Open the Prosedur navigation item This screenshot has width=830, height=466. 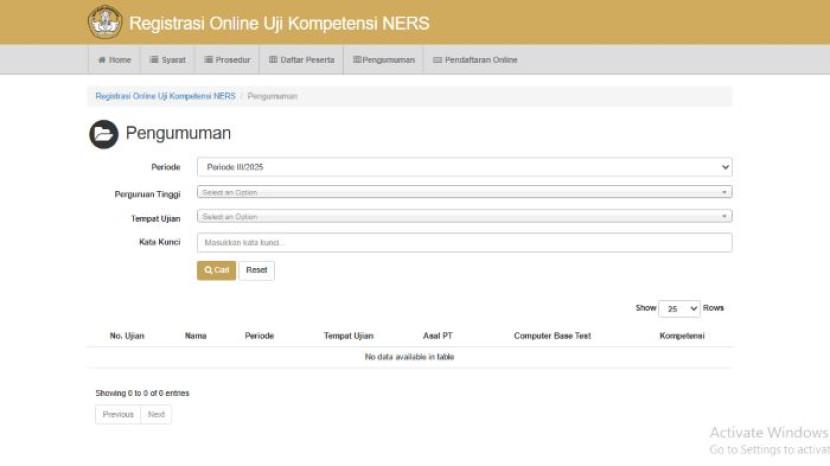(x=227, y=60)
